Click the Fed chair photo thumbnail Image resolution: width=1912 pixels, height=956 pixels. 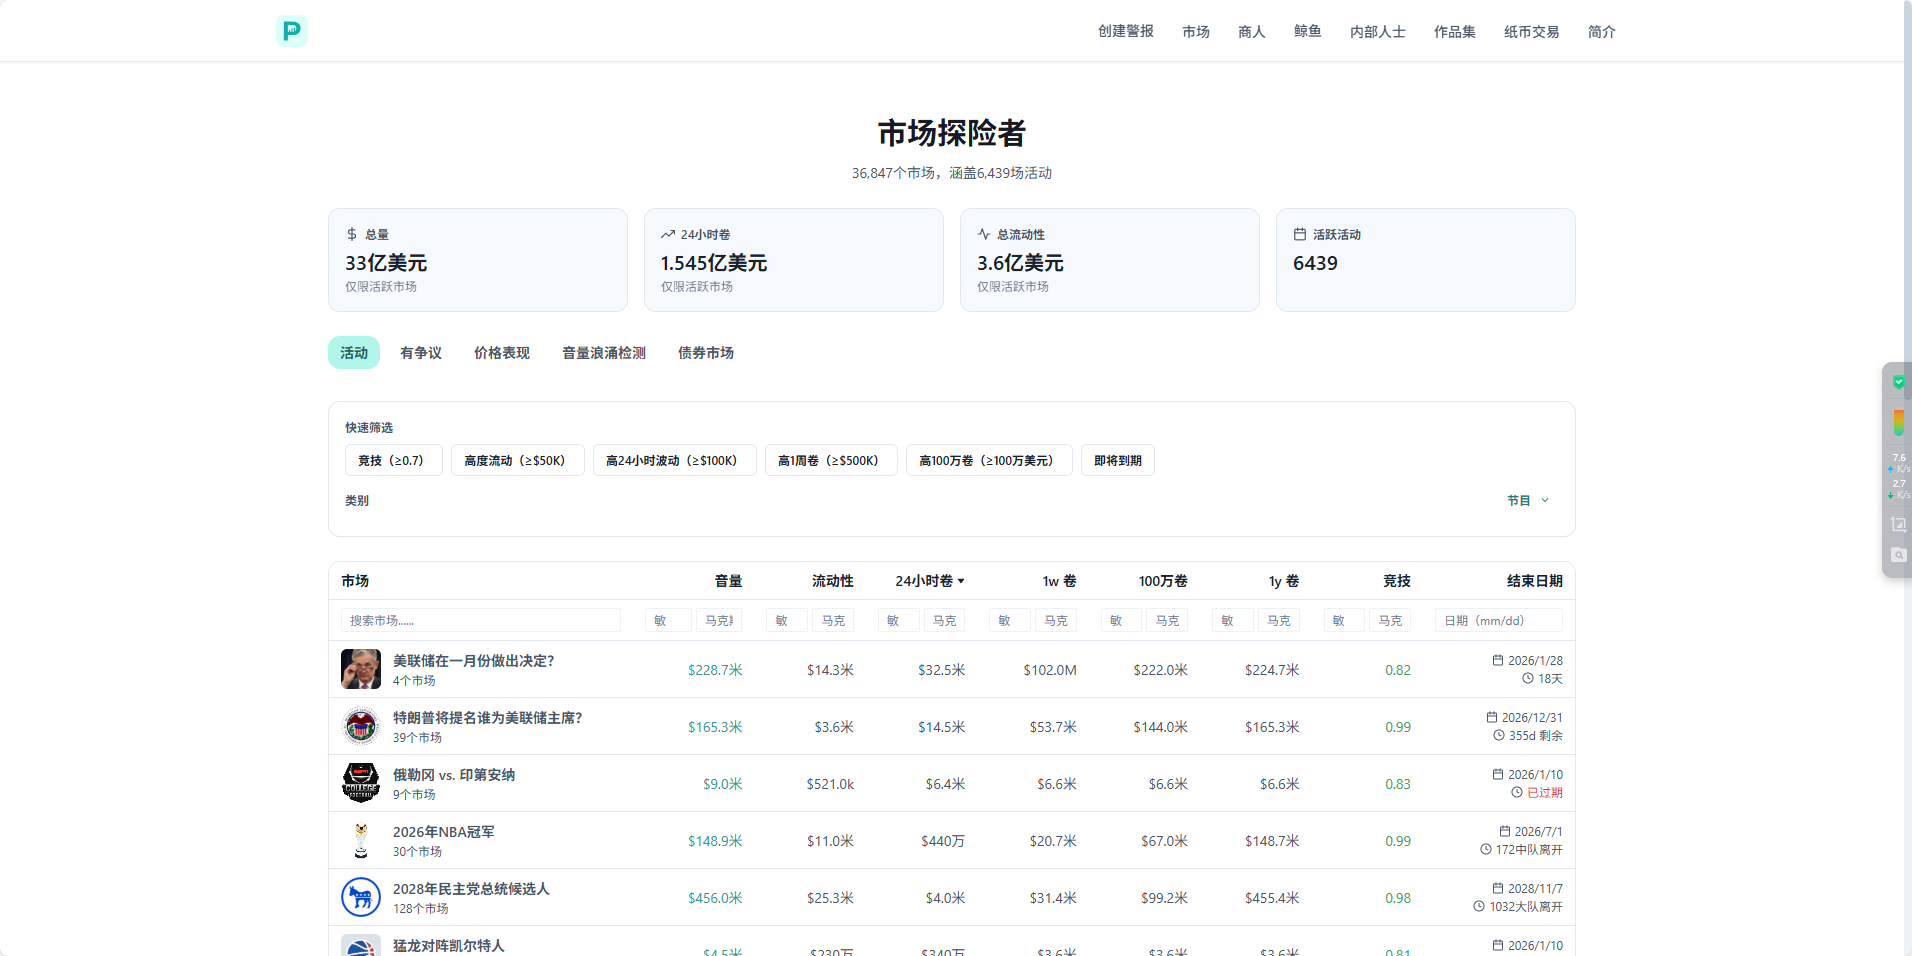(361, 669)
